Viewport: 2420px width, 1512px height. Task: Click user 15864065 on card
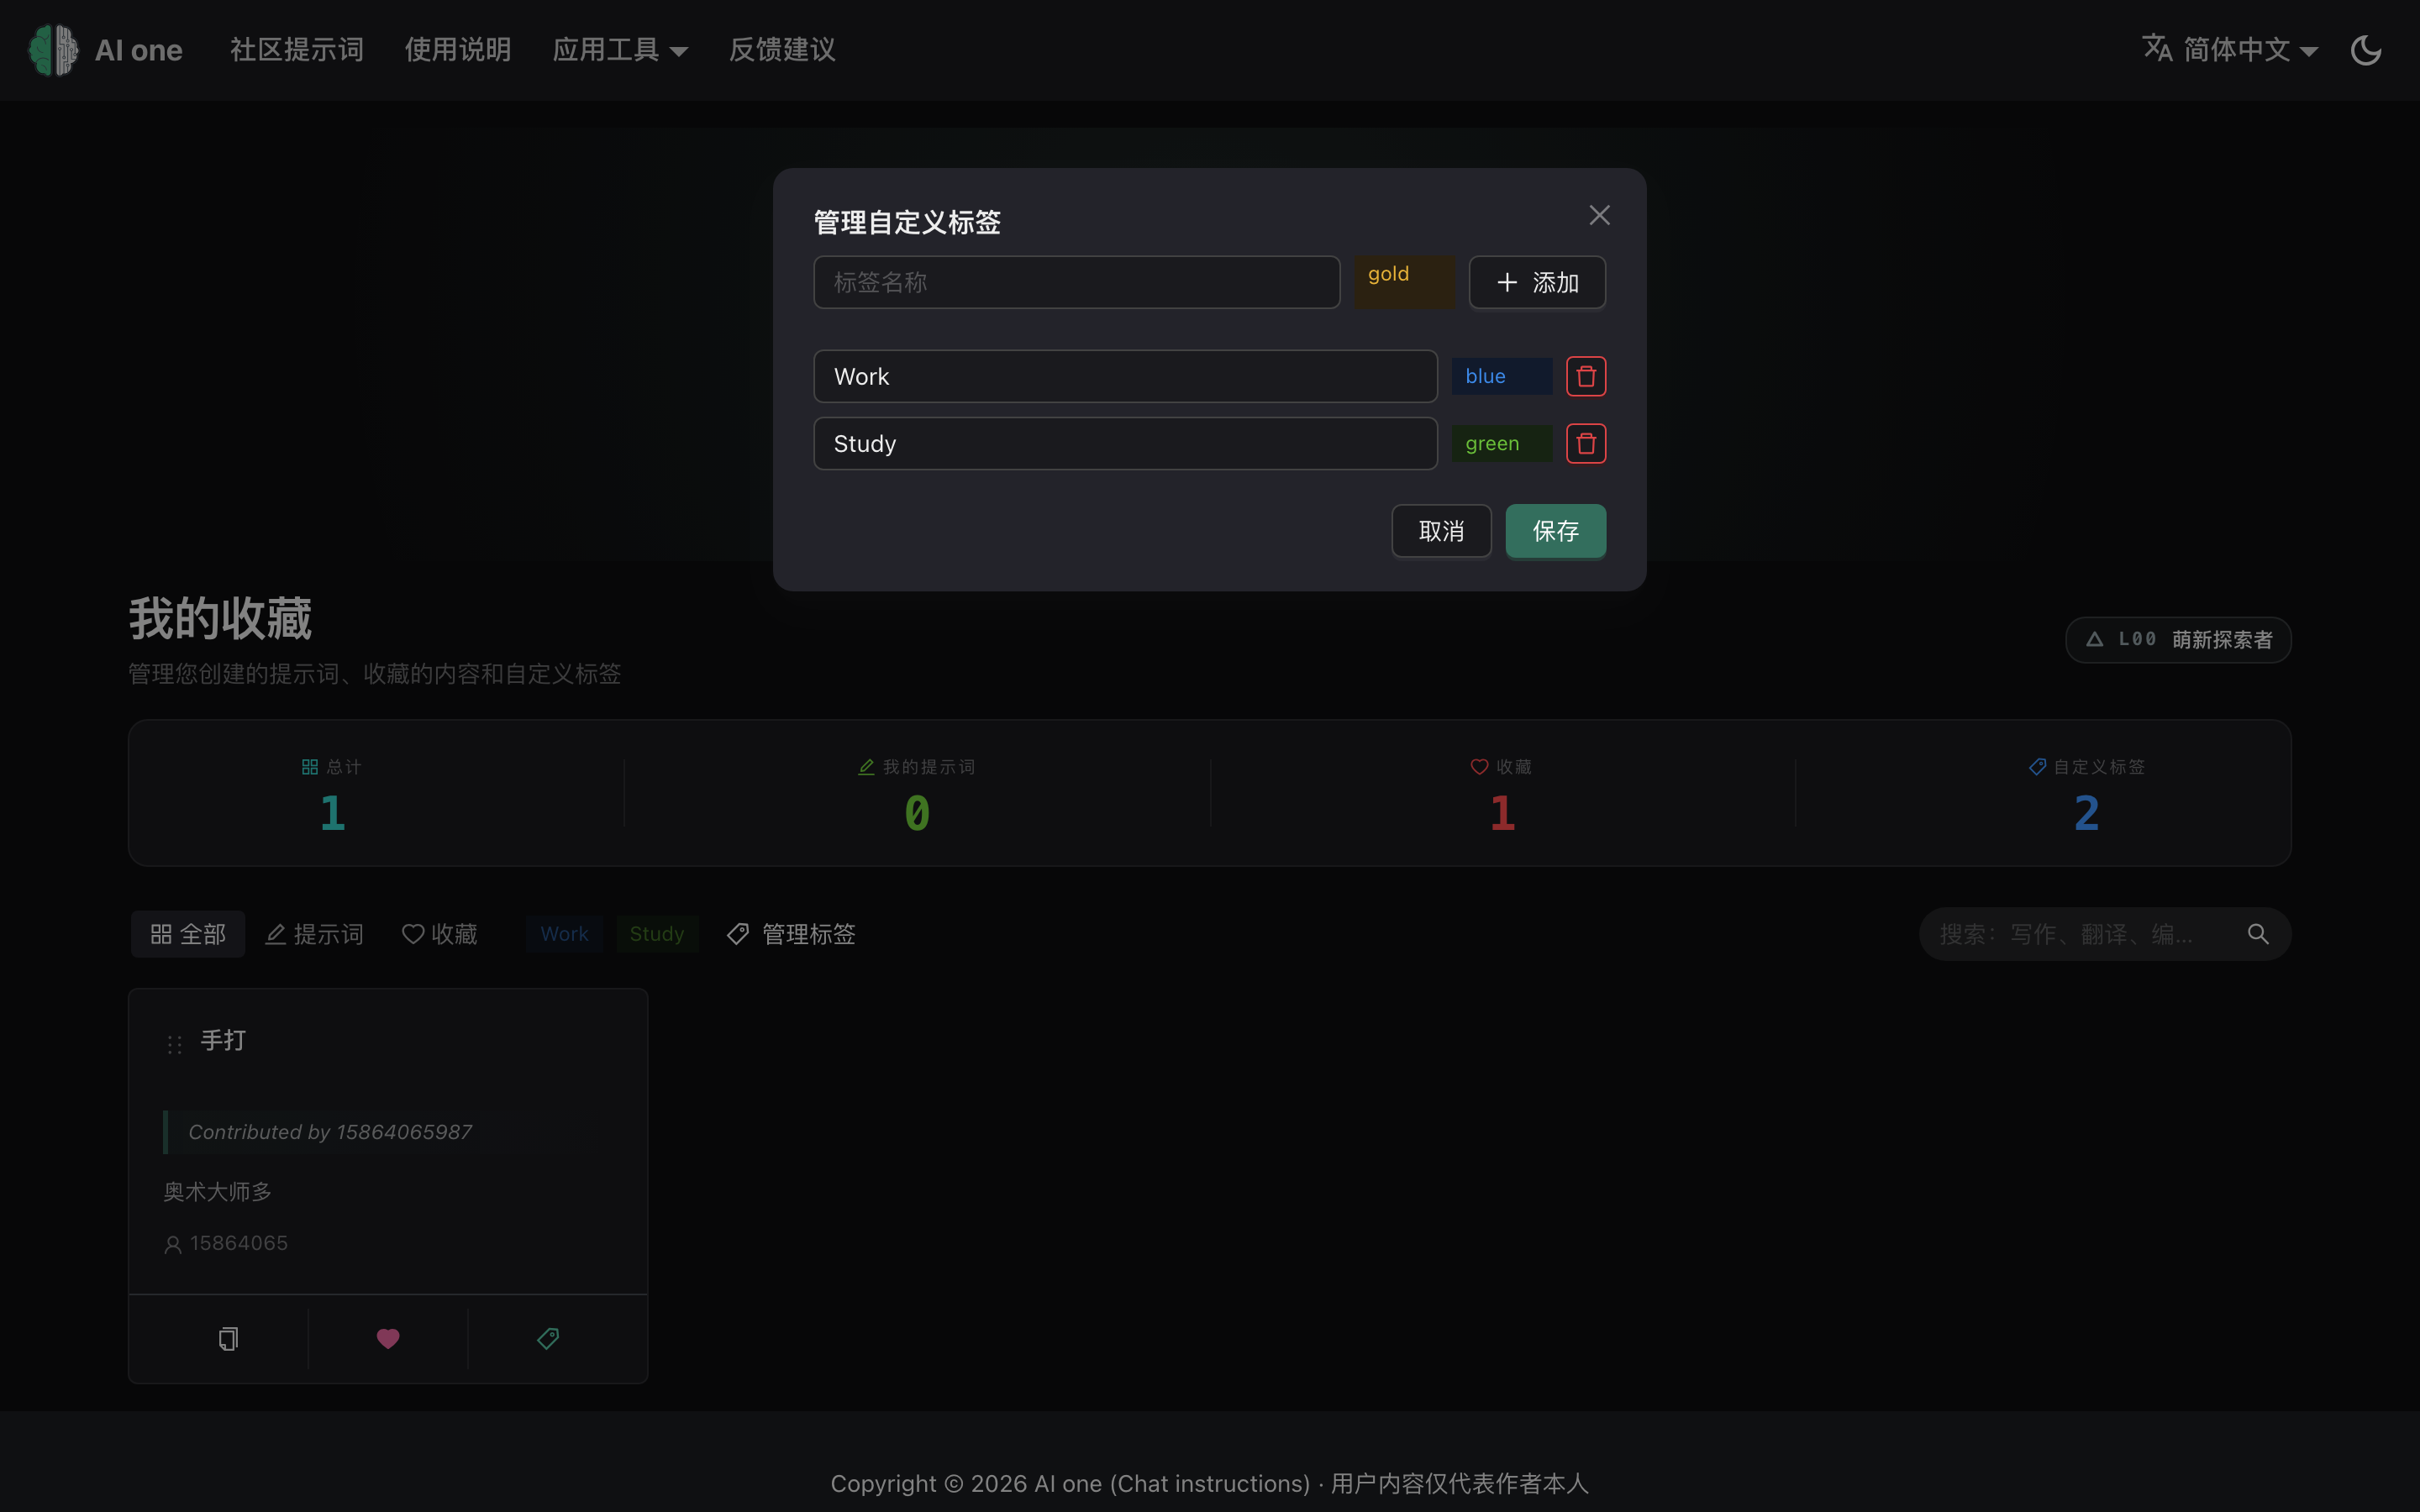[x=226, y=1243]
